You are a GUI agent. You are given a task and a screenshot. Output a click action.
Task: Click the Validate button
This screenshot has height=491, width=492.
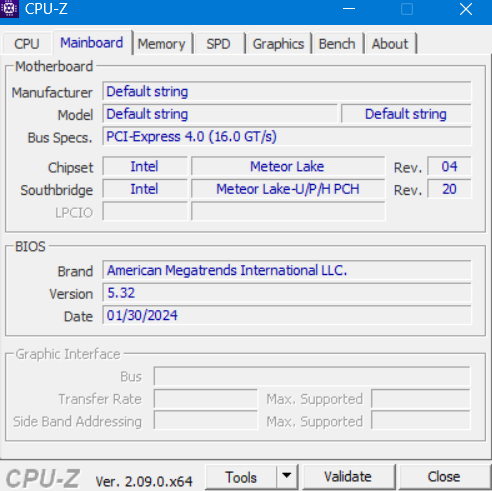click(348, 477)
